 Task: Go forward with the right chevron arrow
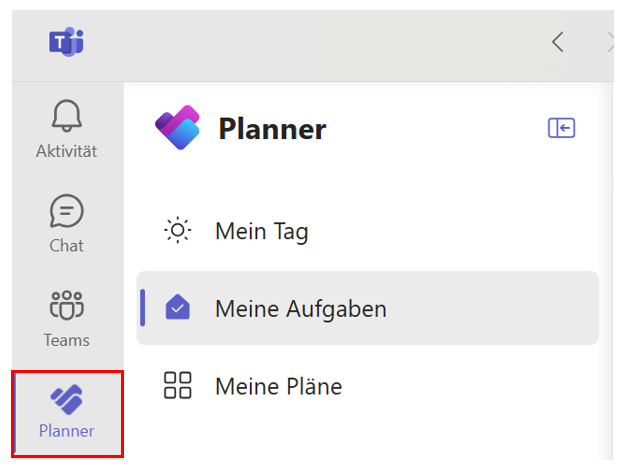click(611, 42)
